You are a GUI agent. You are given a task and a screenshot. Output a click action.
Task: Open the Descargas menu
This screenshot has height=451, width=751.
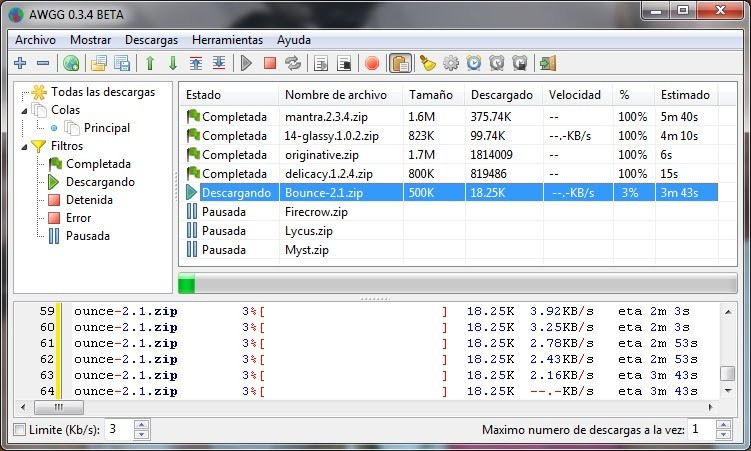click(151, 40)
